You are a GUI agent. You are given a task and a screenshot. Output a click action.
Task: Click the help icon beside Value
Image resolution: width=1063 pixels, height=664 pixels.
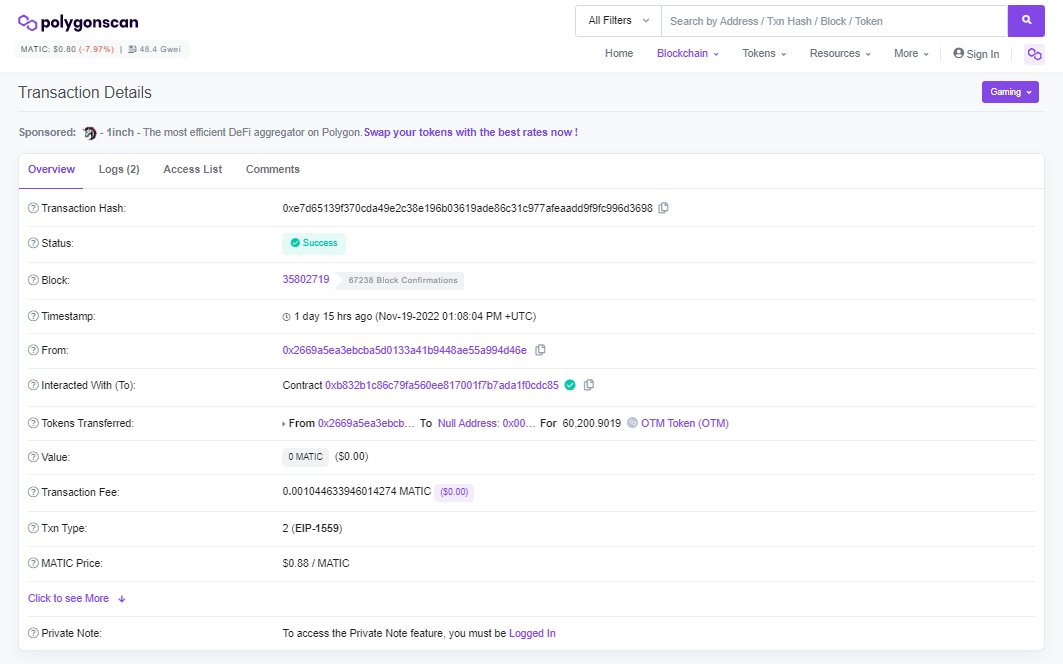(x=33, y=457)
